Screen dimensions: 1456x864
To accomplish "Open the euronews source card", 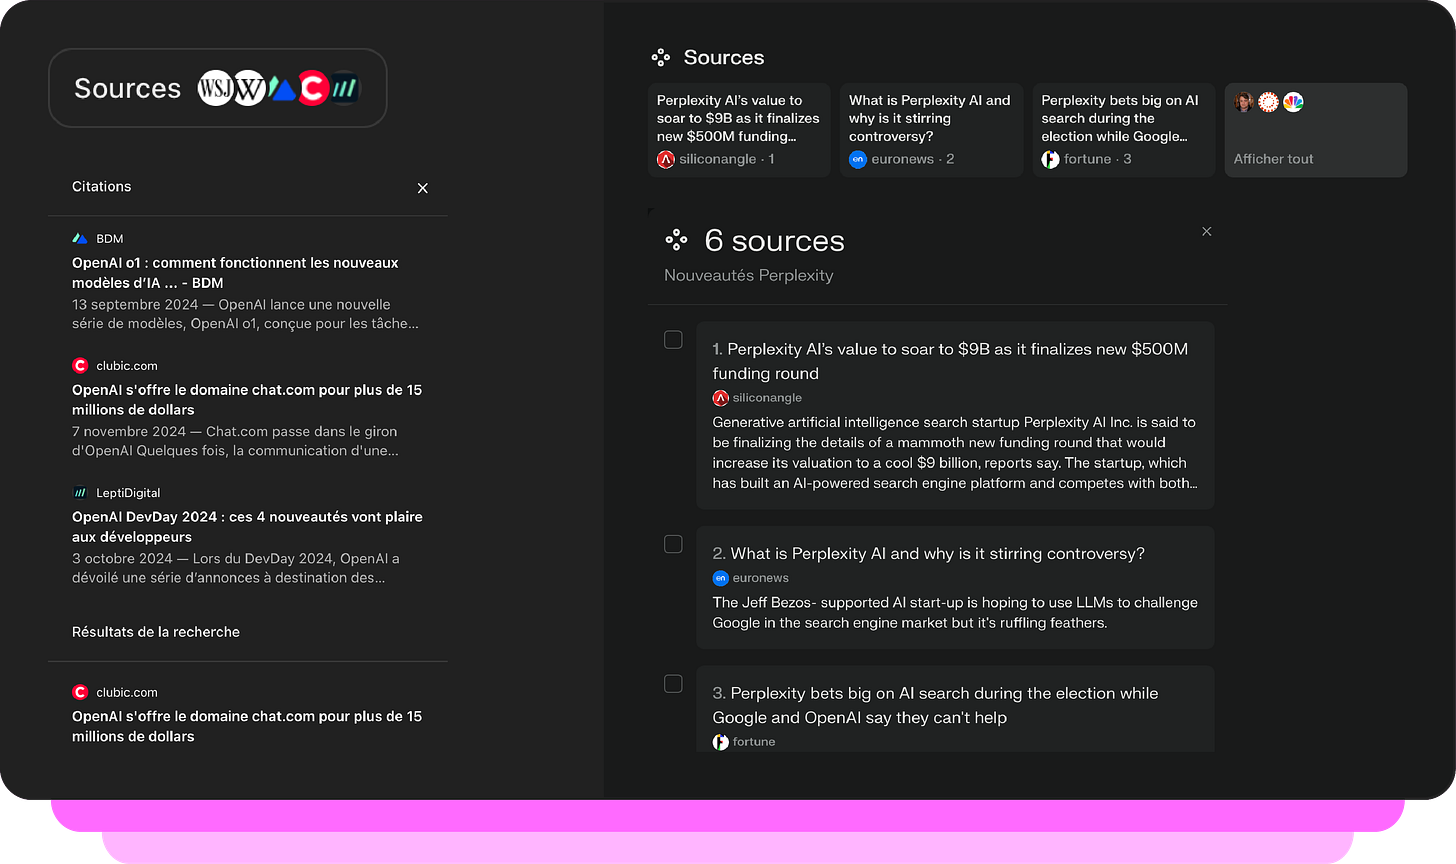I will click(x=931, y=130).
